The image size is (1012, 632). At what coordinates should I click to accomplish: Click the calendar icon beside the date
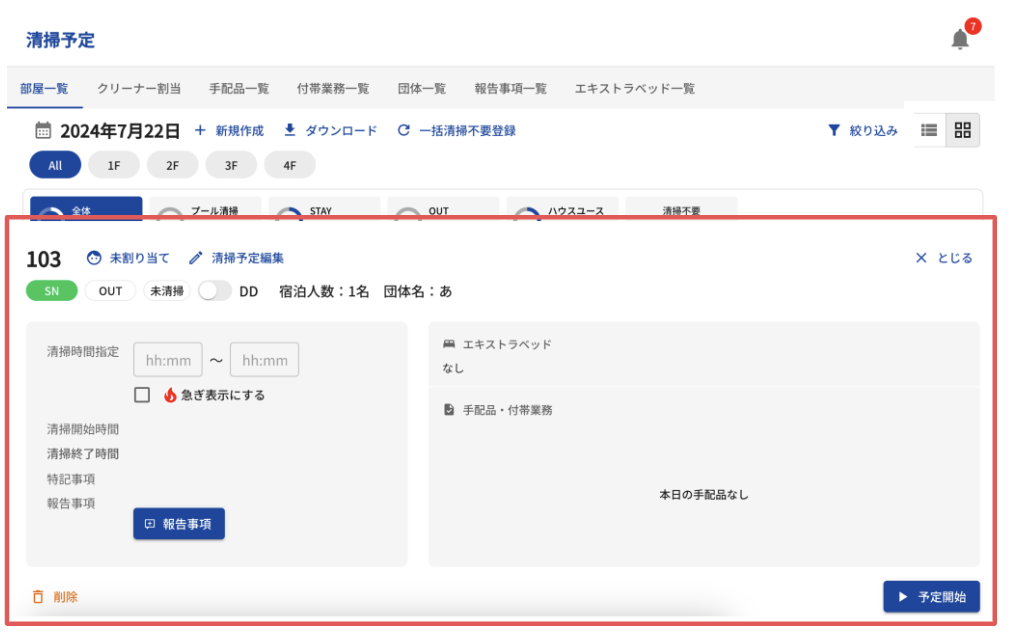pyautogui.click(x=43, y=130)
